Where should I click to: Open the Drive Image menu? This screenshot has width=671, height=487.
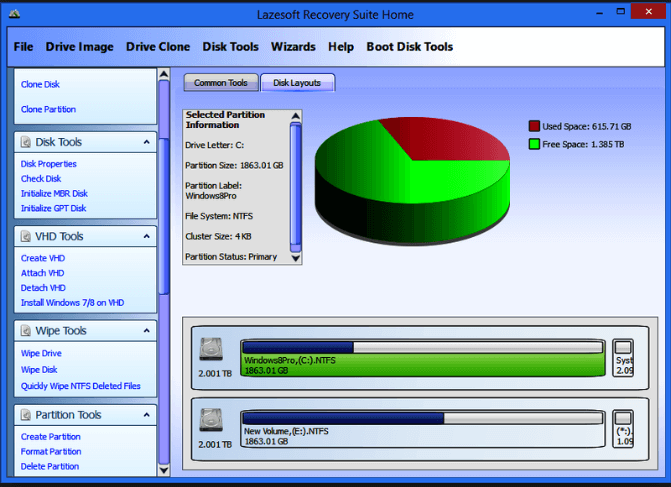point(80,47)
